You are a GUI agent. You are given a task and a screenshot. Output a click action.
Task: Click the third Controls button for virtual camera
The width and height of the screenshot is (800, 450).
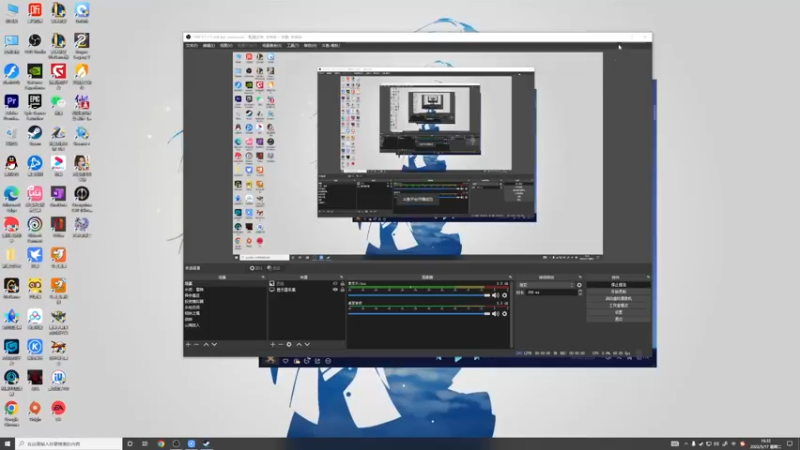618,298
